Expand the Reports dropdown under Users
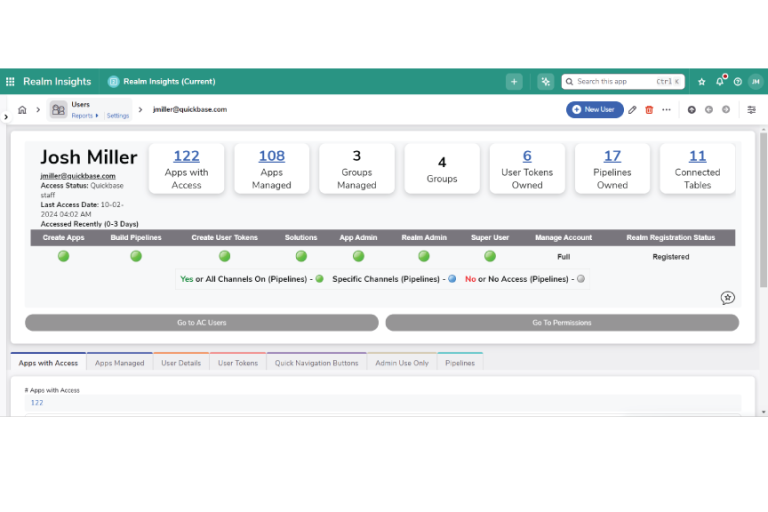The height and width of the screenshot is (512, 768). coord(84,116)
